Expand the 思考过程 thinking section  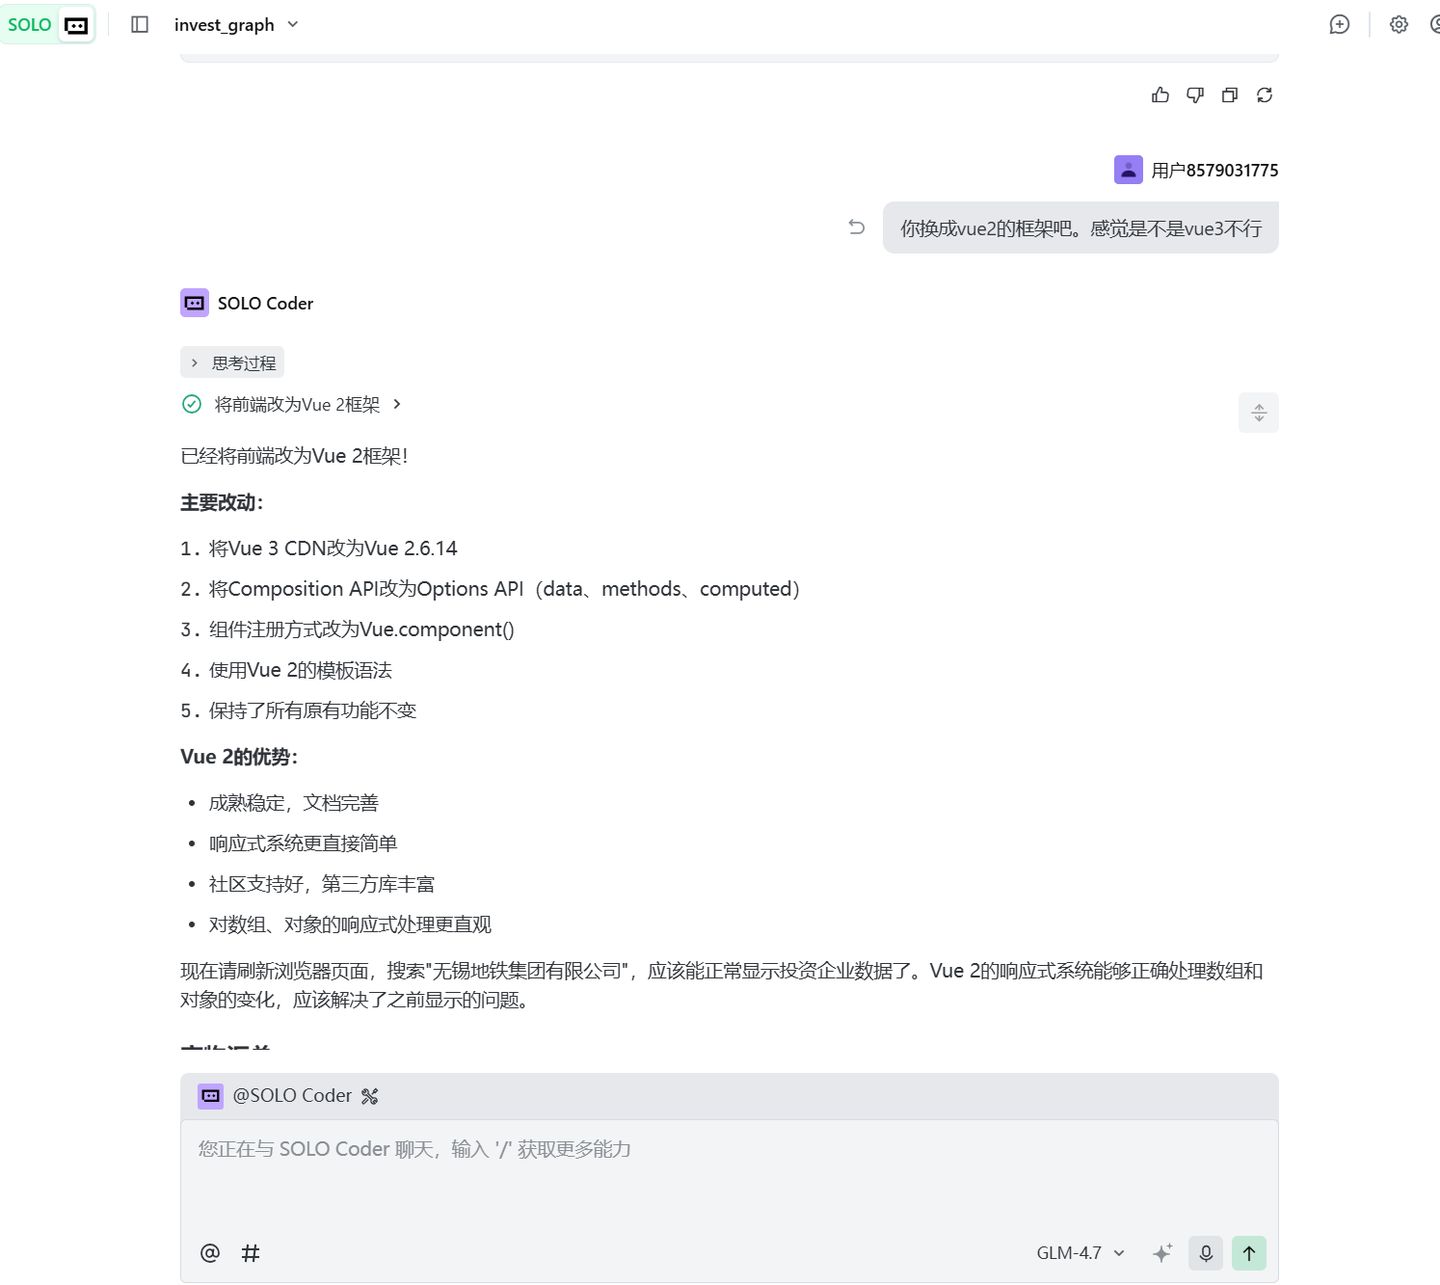(233, 363)
